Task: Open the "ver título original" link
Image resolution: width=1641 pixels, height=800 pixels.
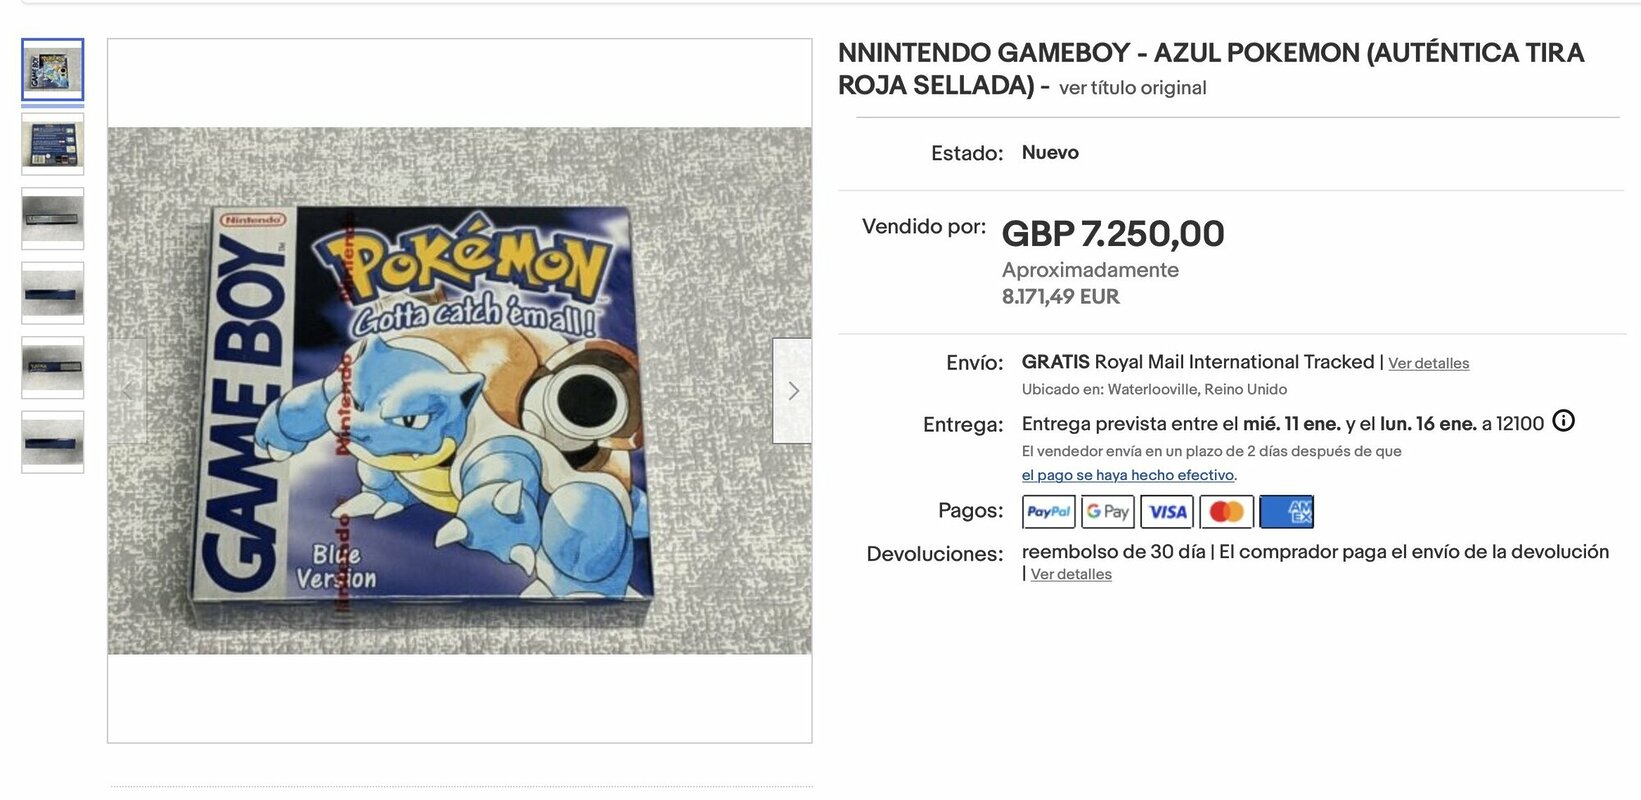Action: point(1131,88)
